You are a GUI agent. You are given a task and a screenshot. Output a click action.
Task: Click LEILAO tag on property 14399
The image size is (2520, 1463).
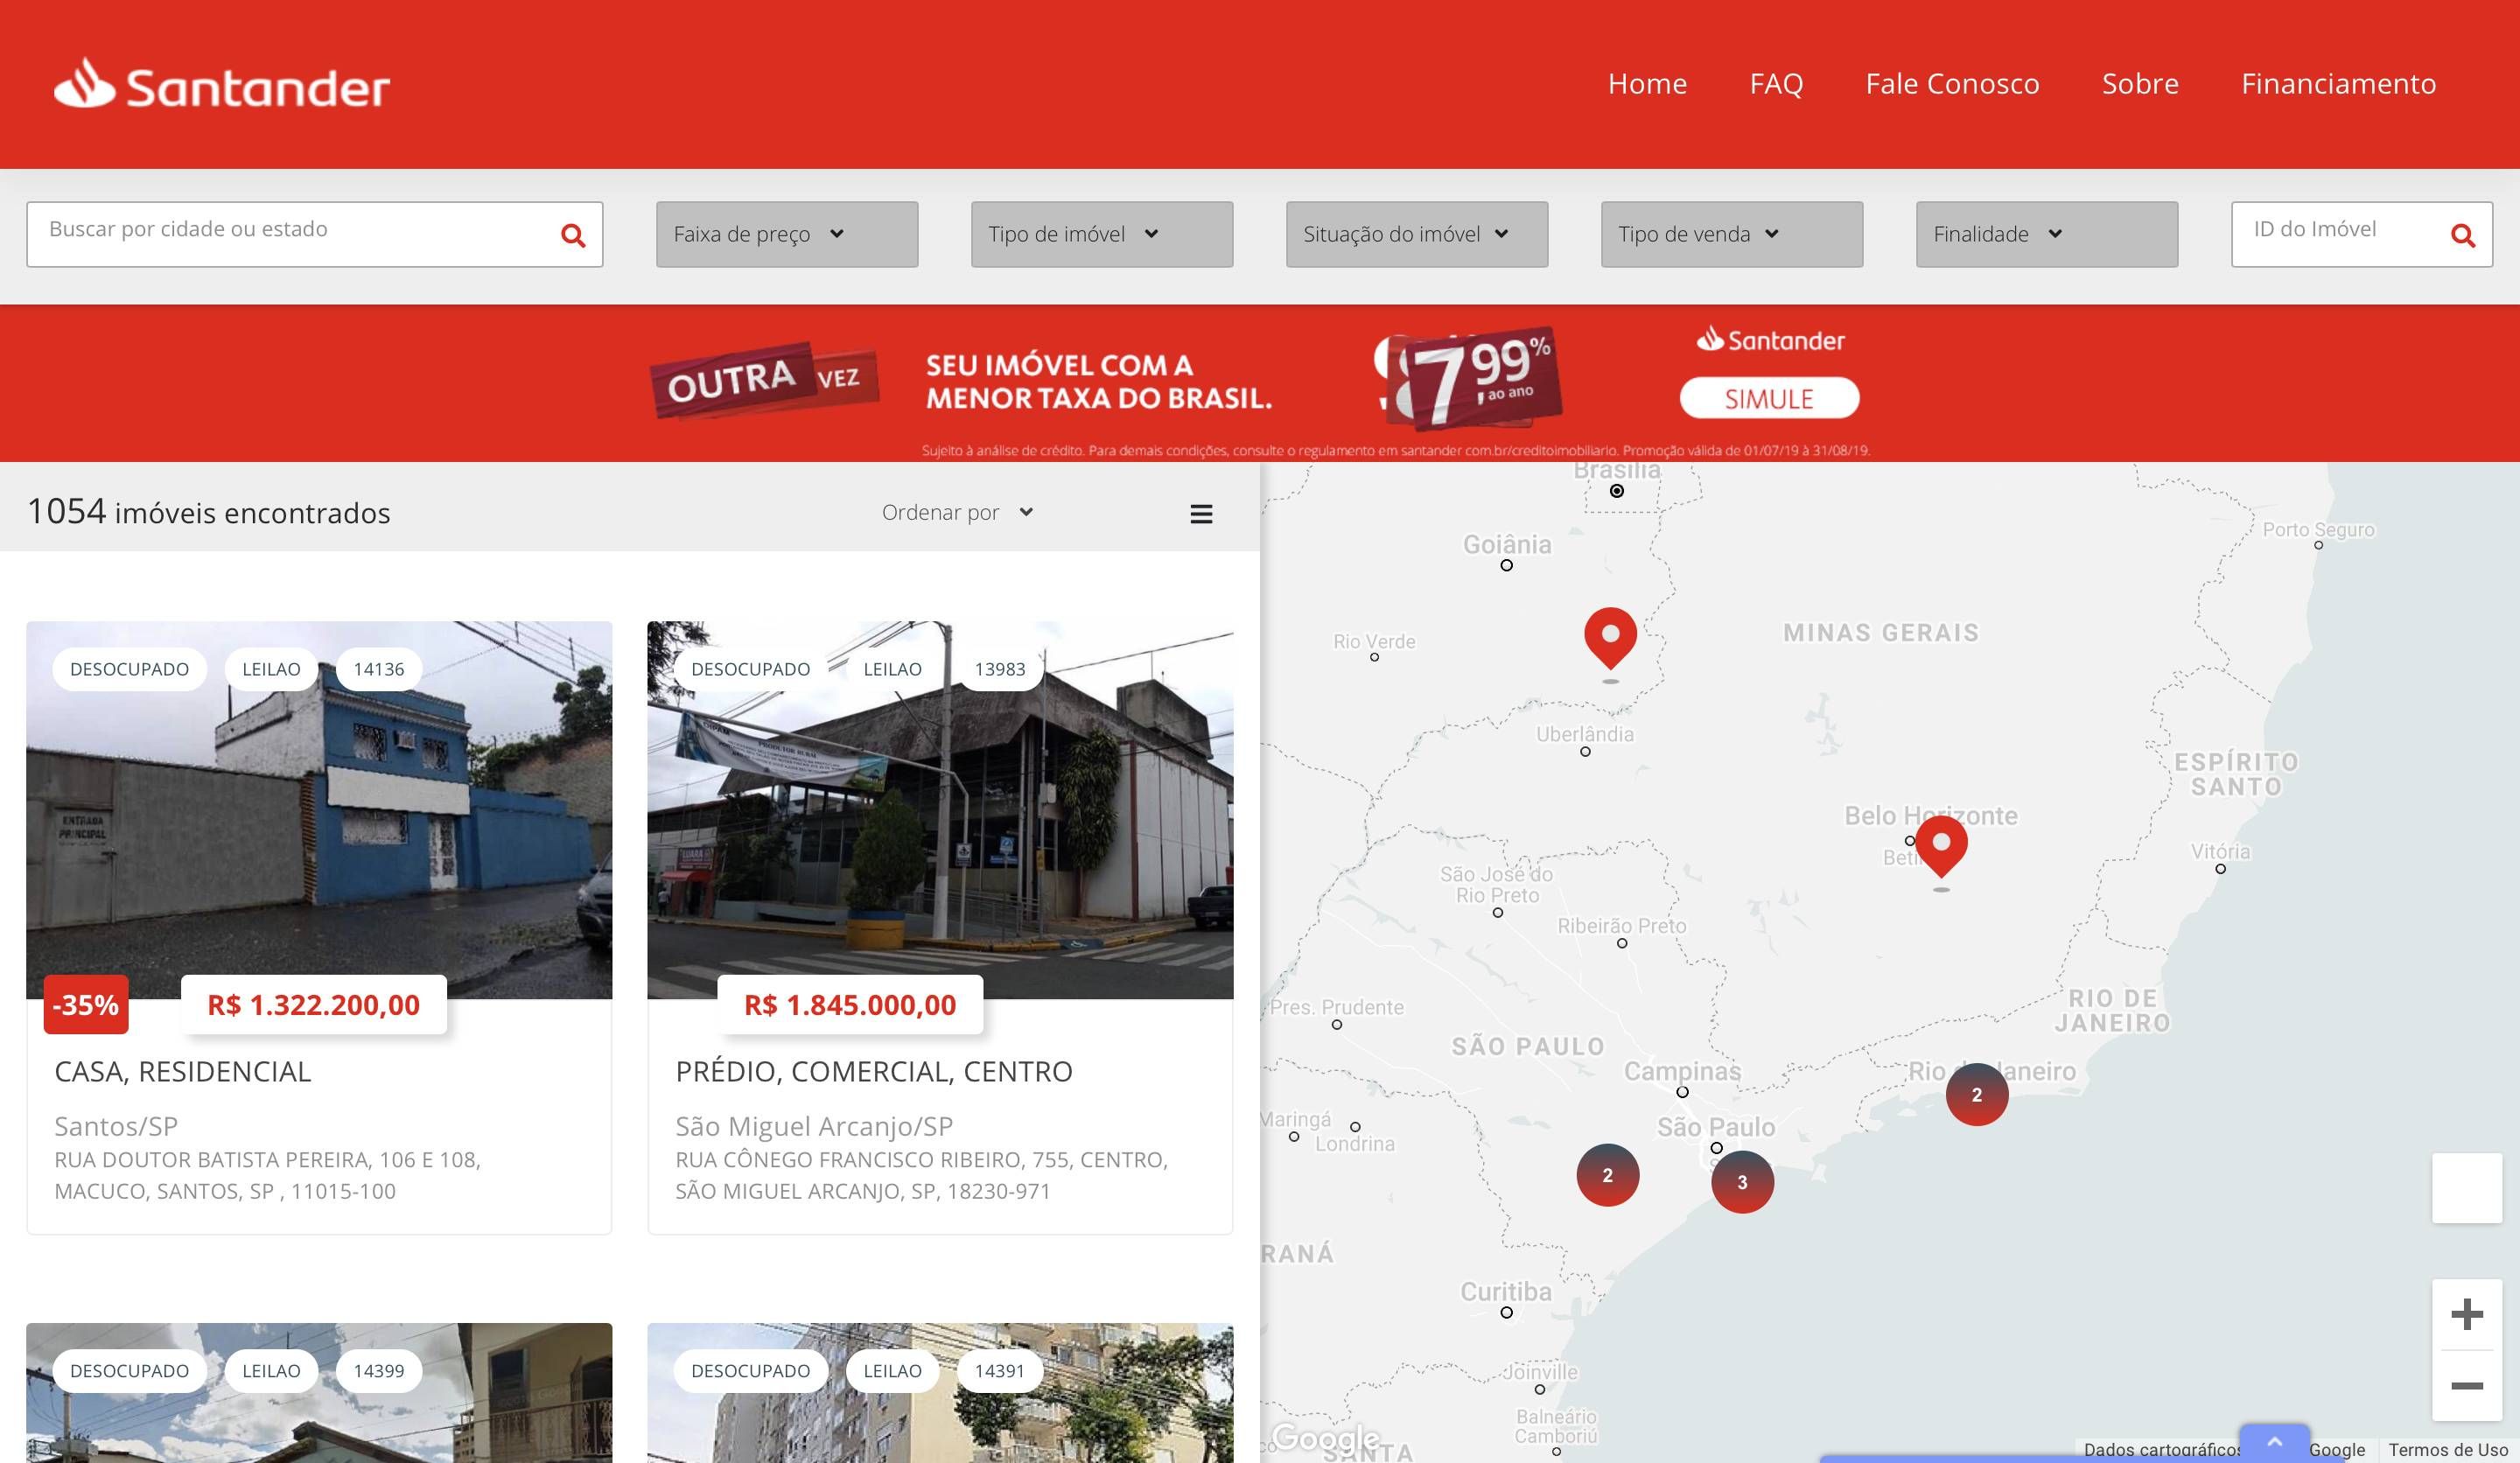tap(271, 1371)
